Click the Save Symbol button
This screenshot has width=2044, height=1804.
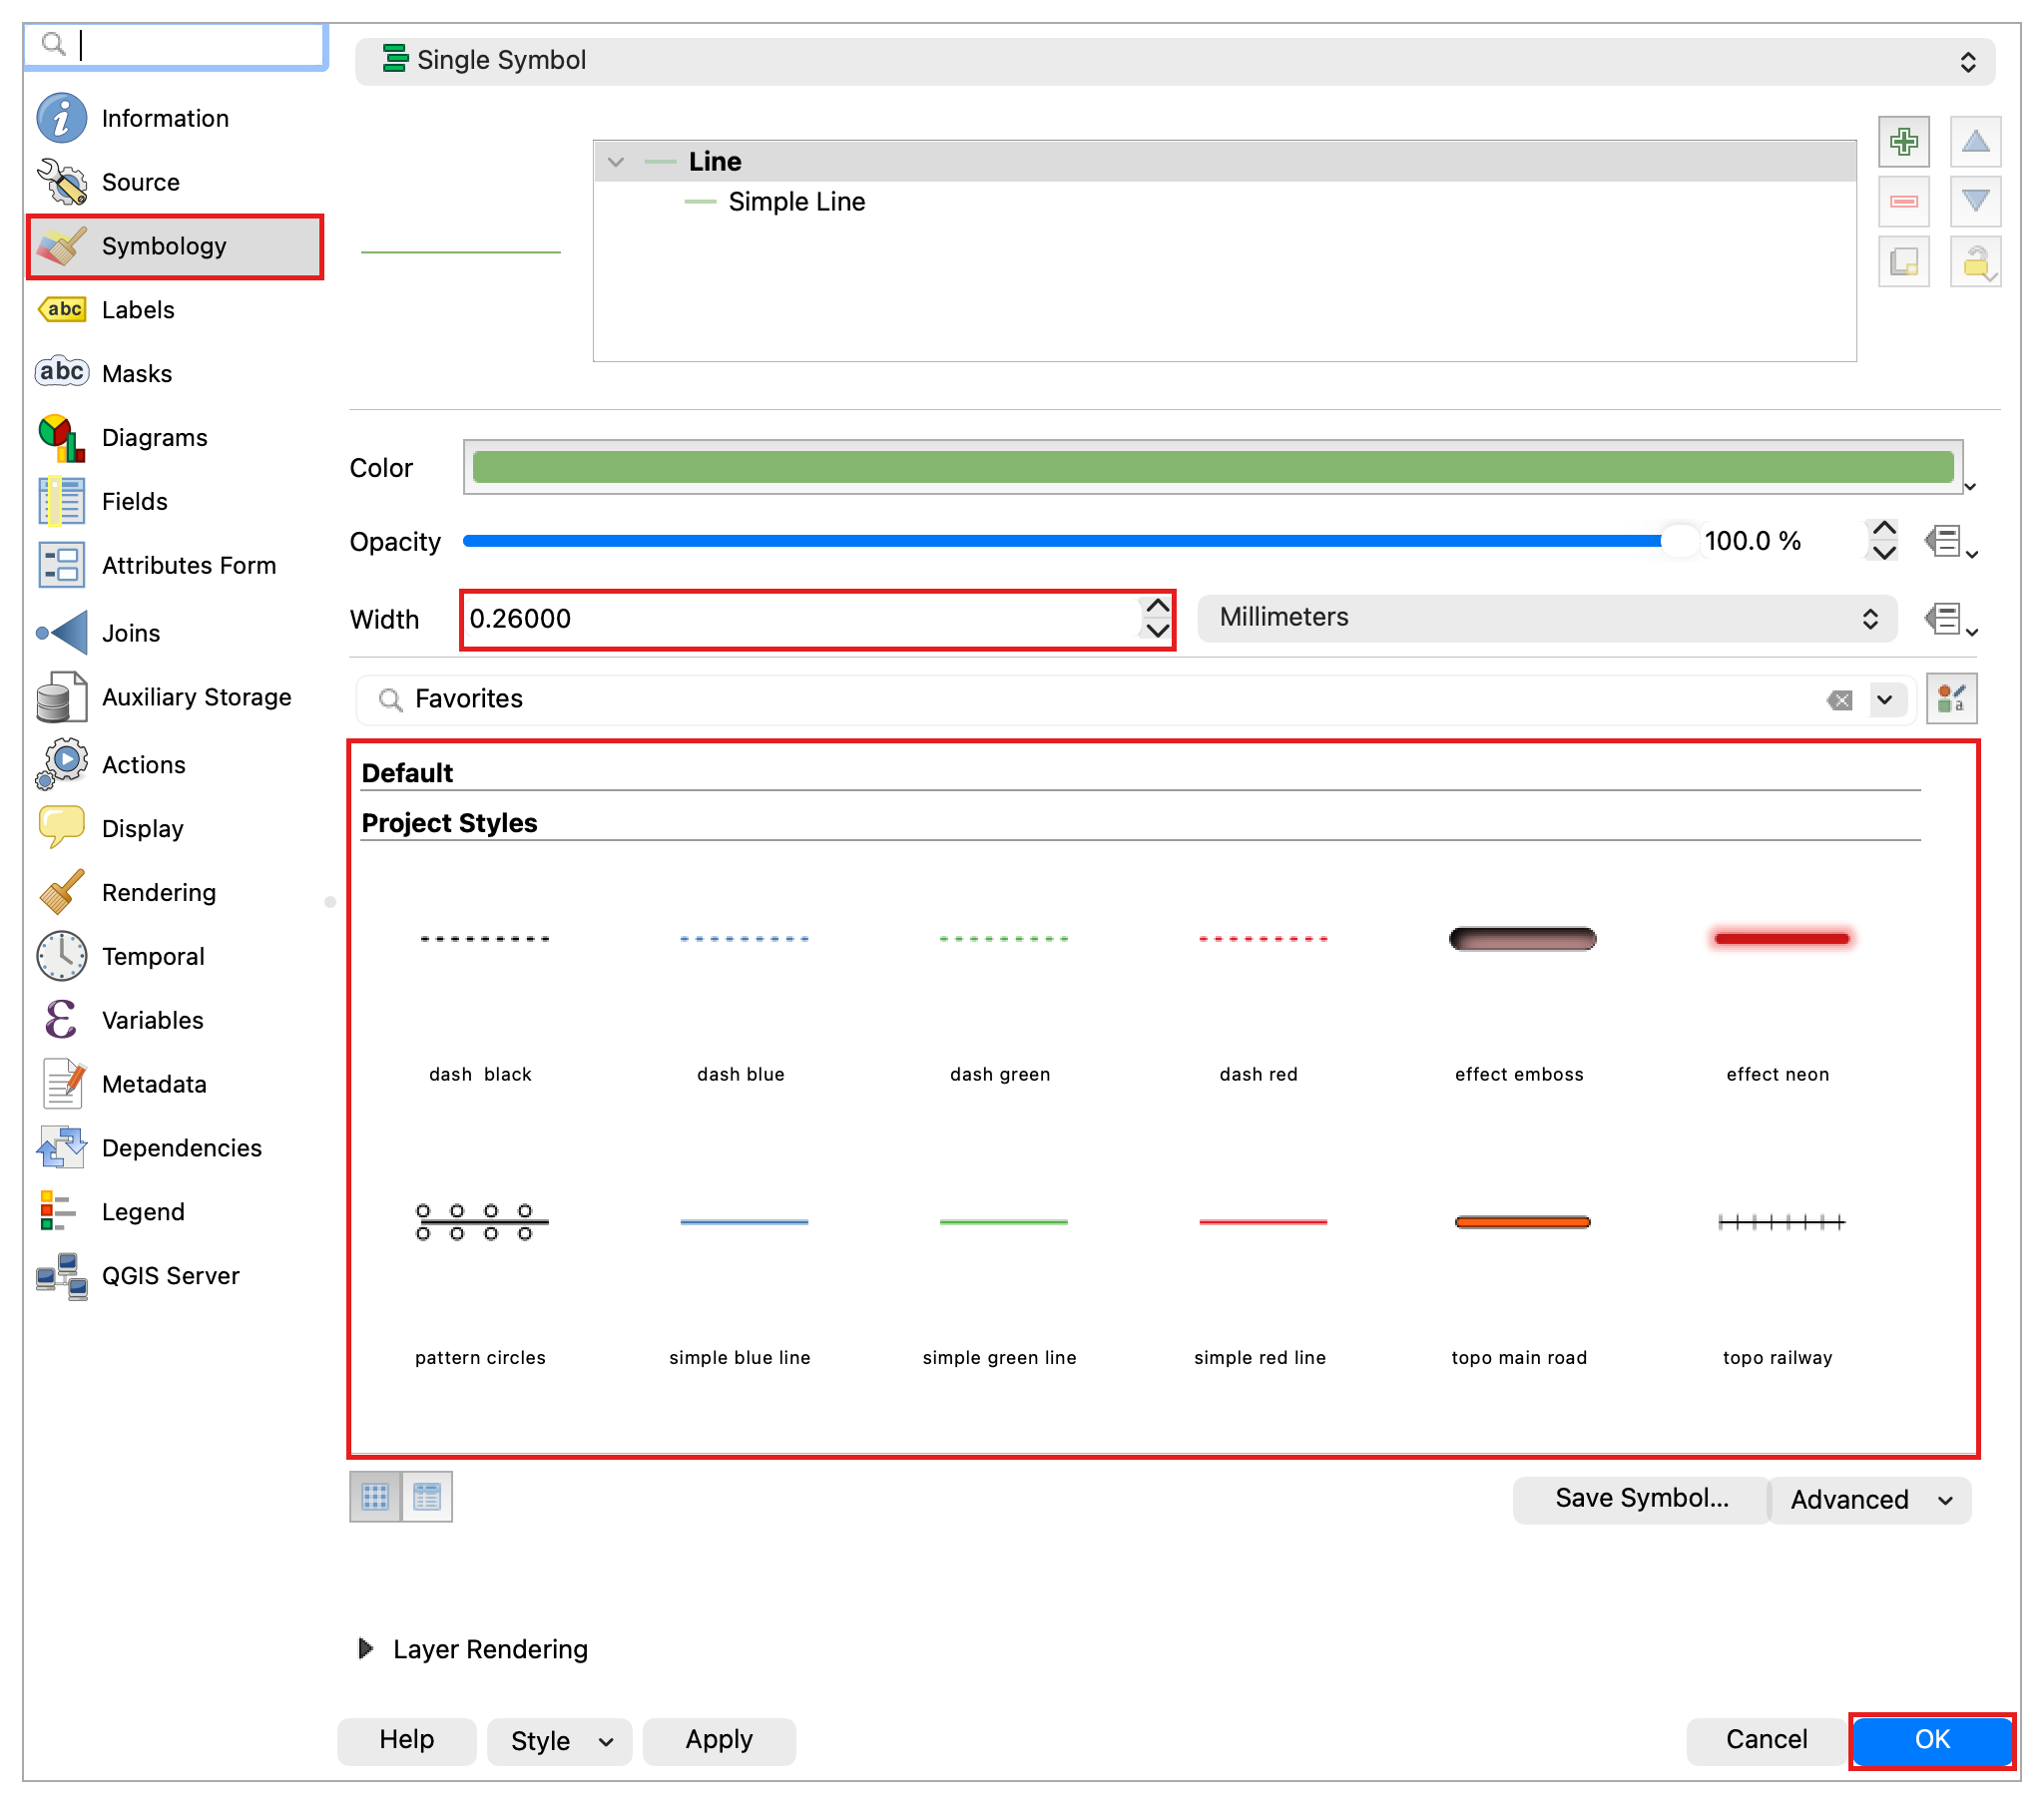pyautogui.click(x=1640, y=1498)
